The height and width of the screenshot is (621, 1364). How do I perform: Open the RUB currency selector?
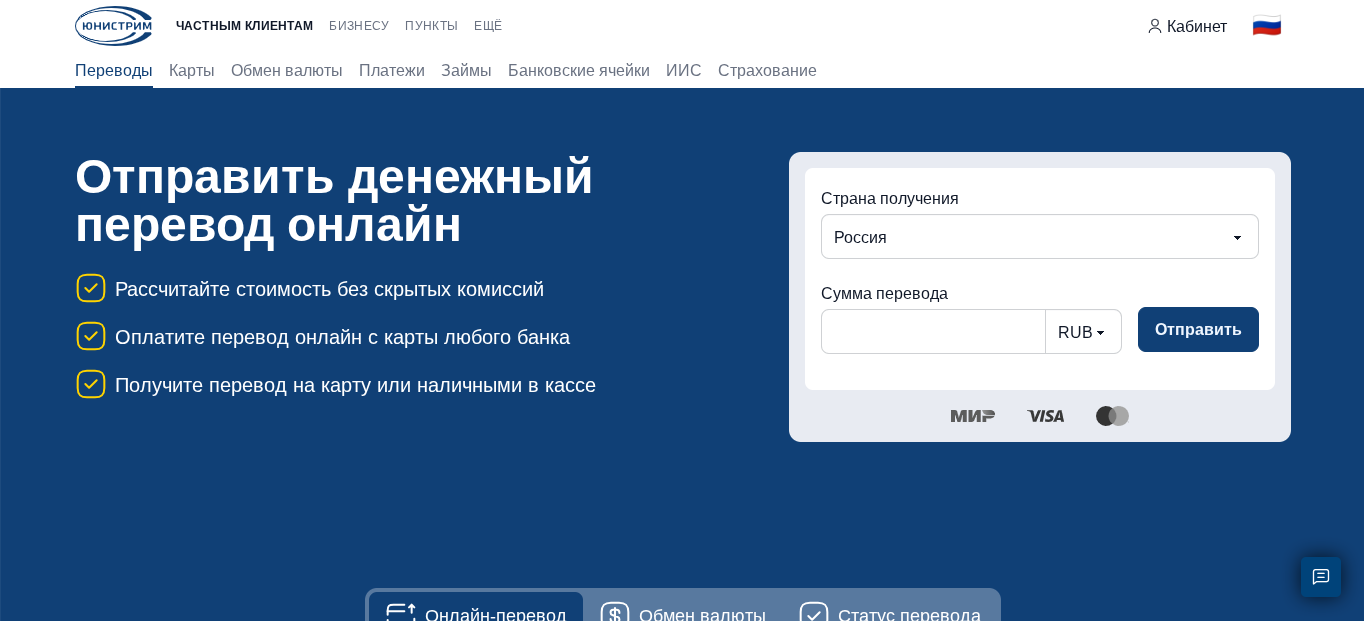[x=1083, y=332]
